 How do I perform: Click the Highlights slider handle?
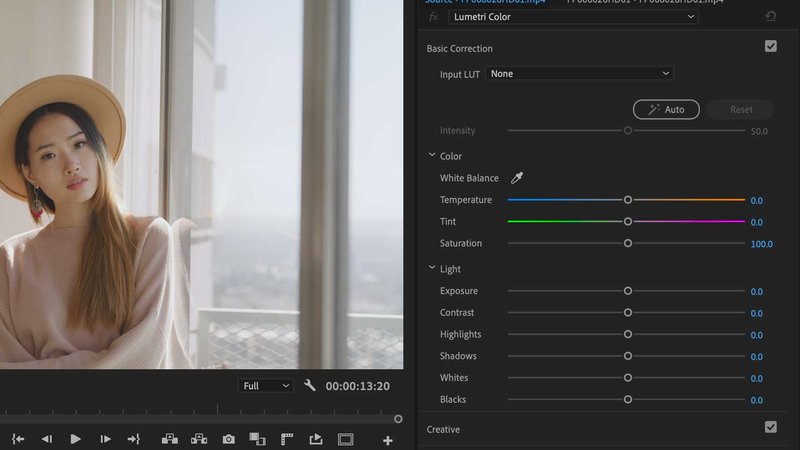(x=628, y=334)
